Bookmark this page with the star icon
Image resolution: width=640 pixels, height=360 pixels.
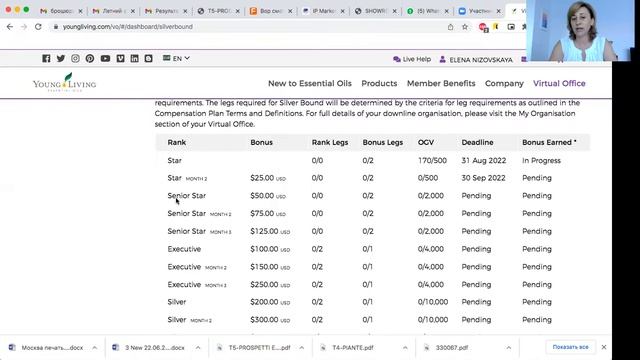[x=464, y=27]
